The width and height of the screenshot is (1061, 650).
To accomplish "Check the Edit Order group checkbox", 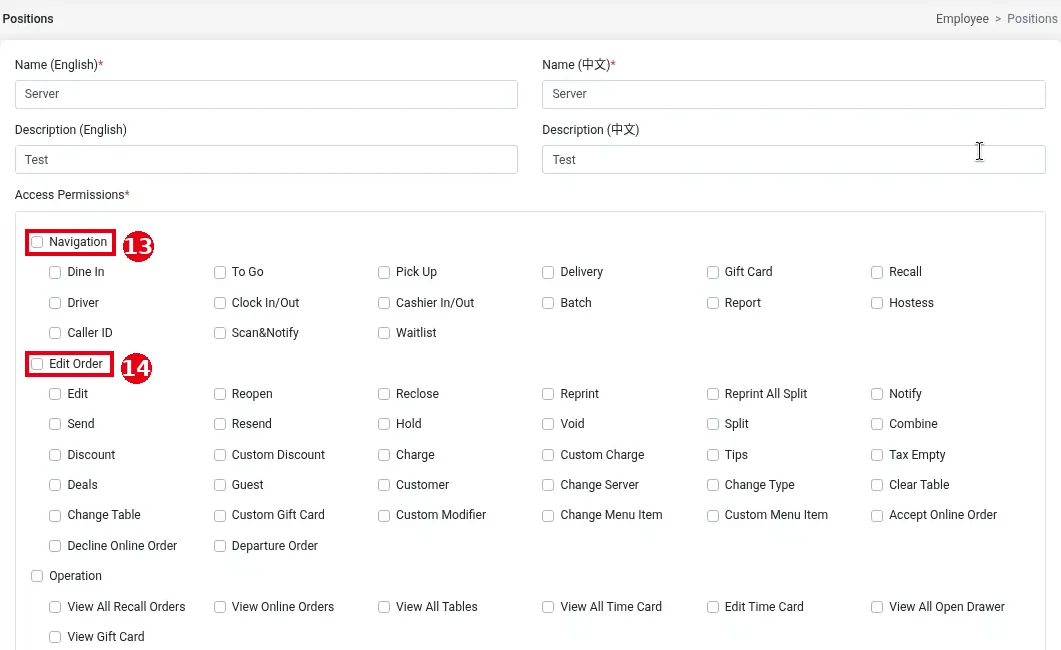I will coord(37,364).
